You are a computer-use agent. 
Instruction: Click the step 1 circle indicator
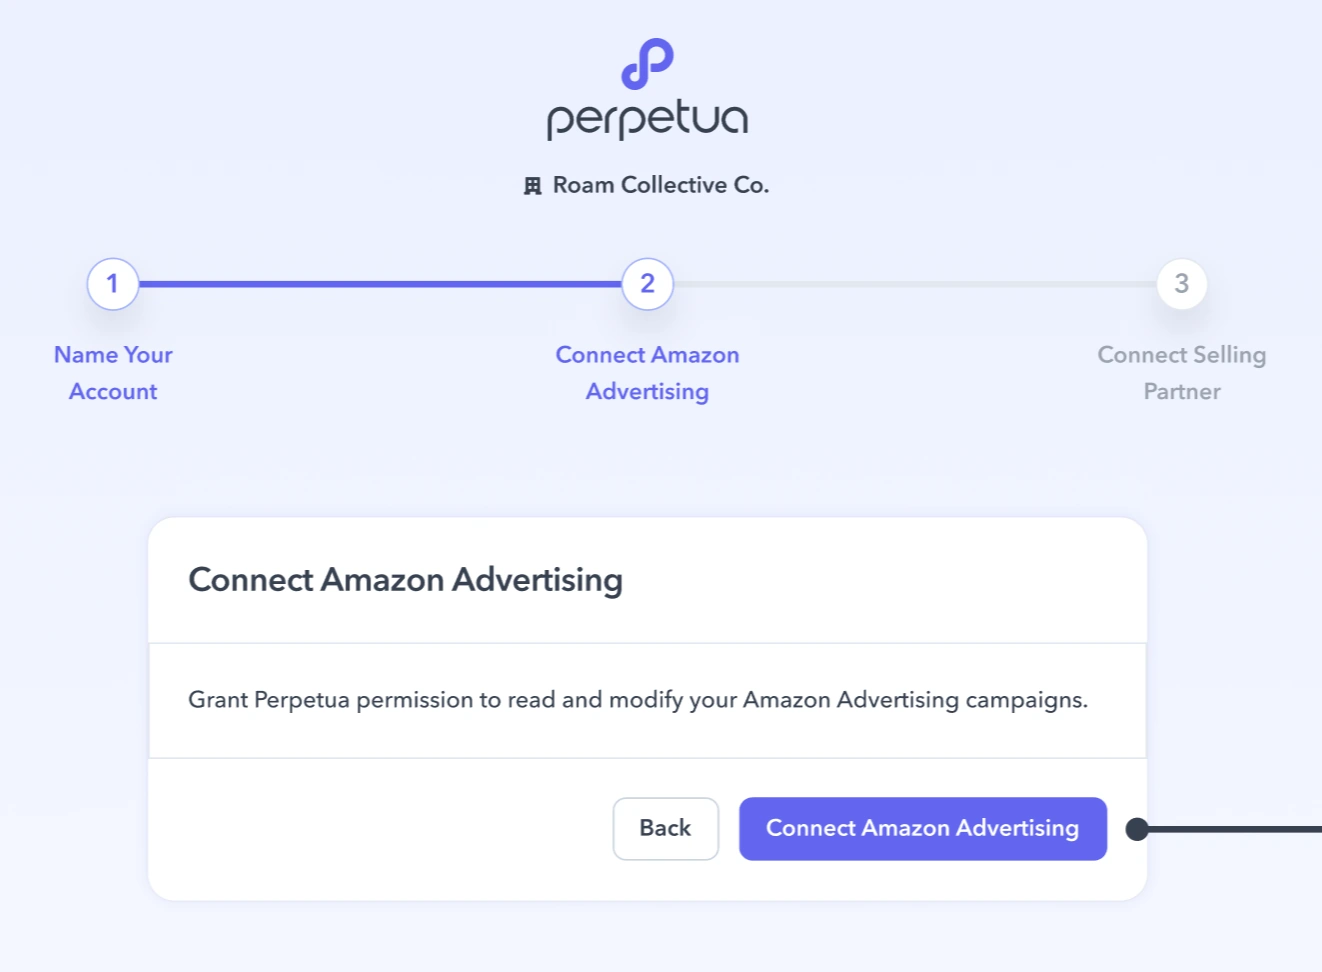[112, 284]
